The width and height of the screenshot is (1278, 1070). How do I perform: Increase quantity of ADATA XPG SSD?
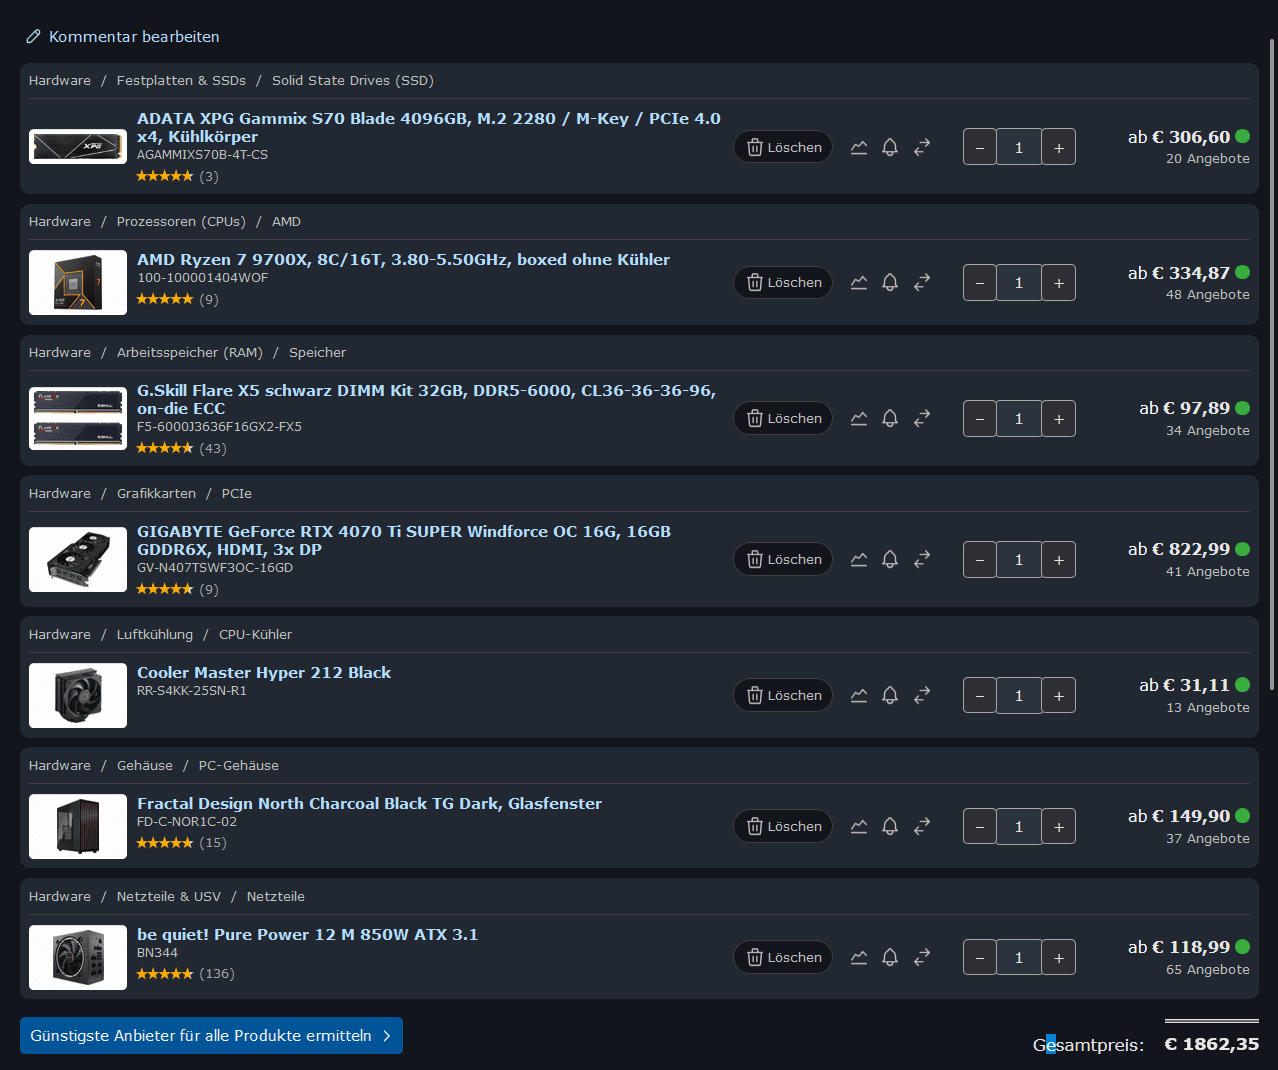click(1059, 147)
